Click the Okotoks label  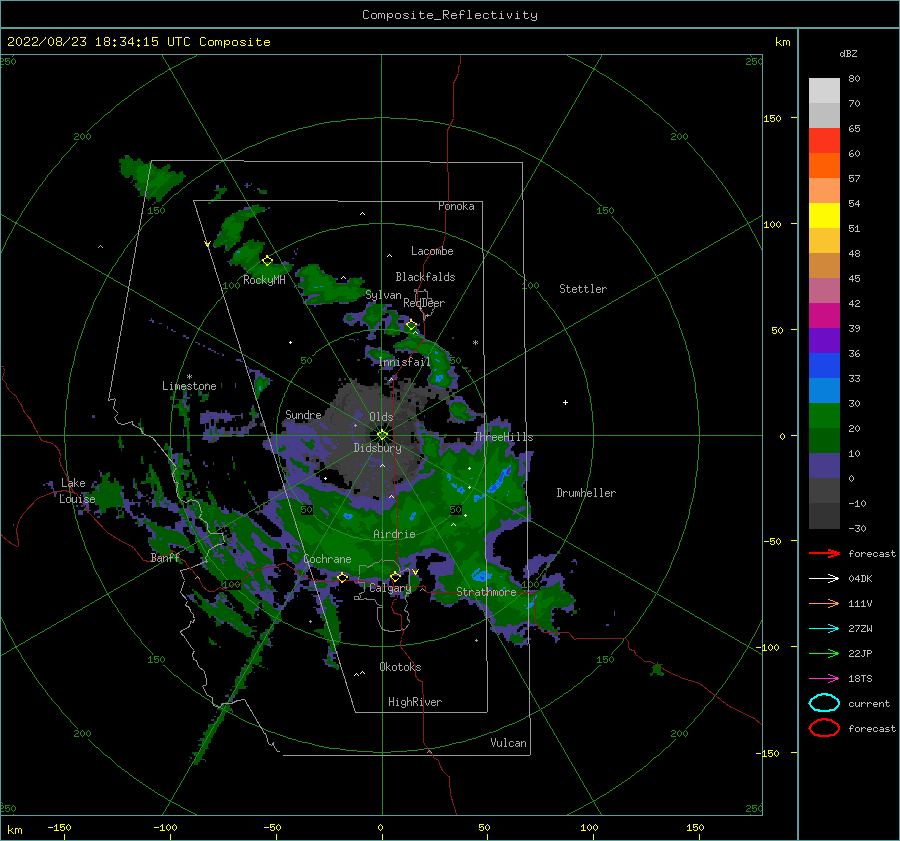[400, 667]
